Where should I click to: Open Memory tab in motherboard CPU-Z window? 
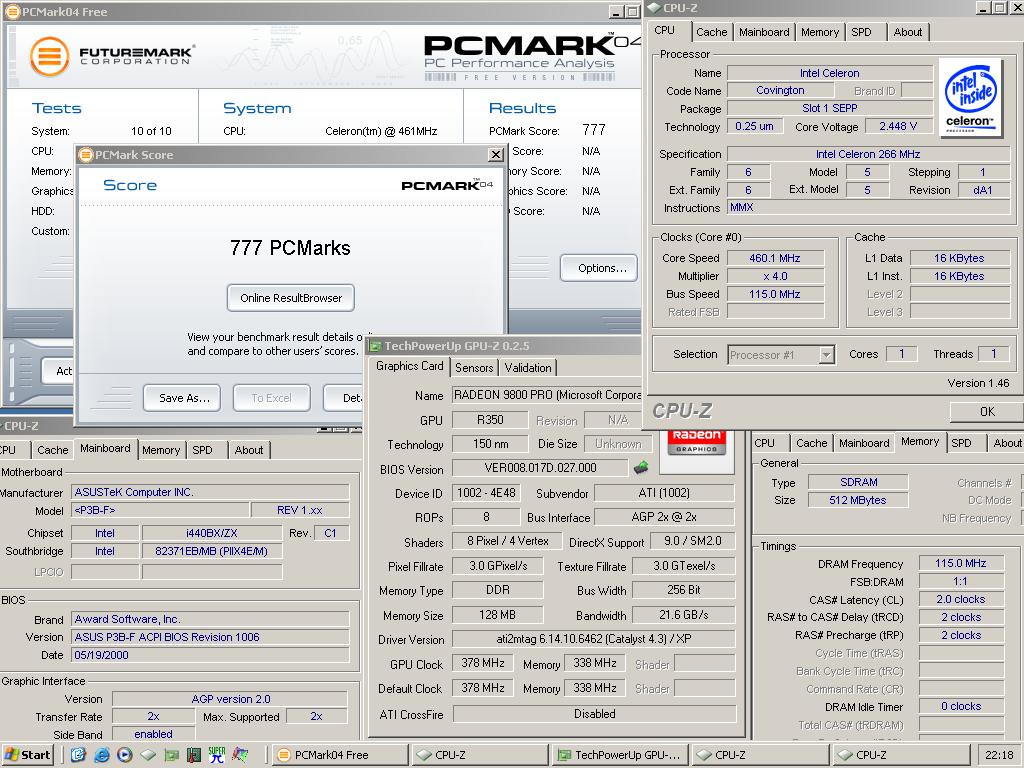pyautogui.click(x=161, y=450)
